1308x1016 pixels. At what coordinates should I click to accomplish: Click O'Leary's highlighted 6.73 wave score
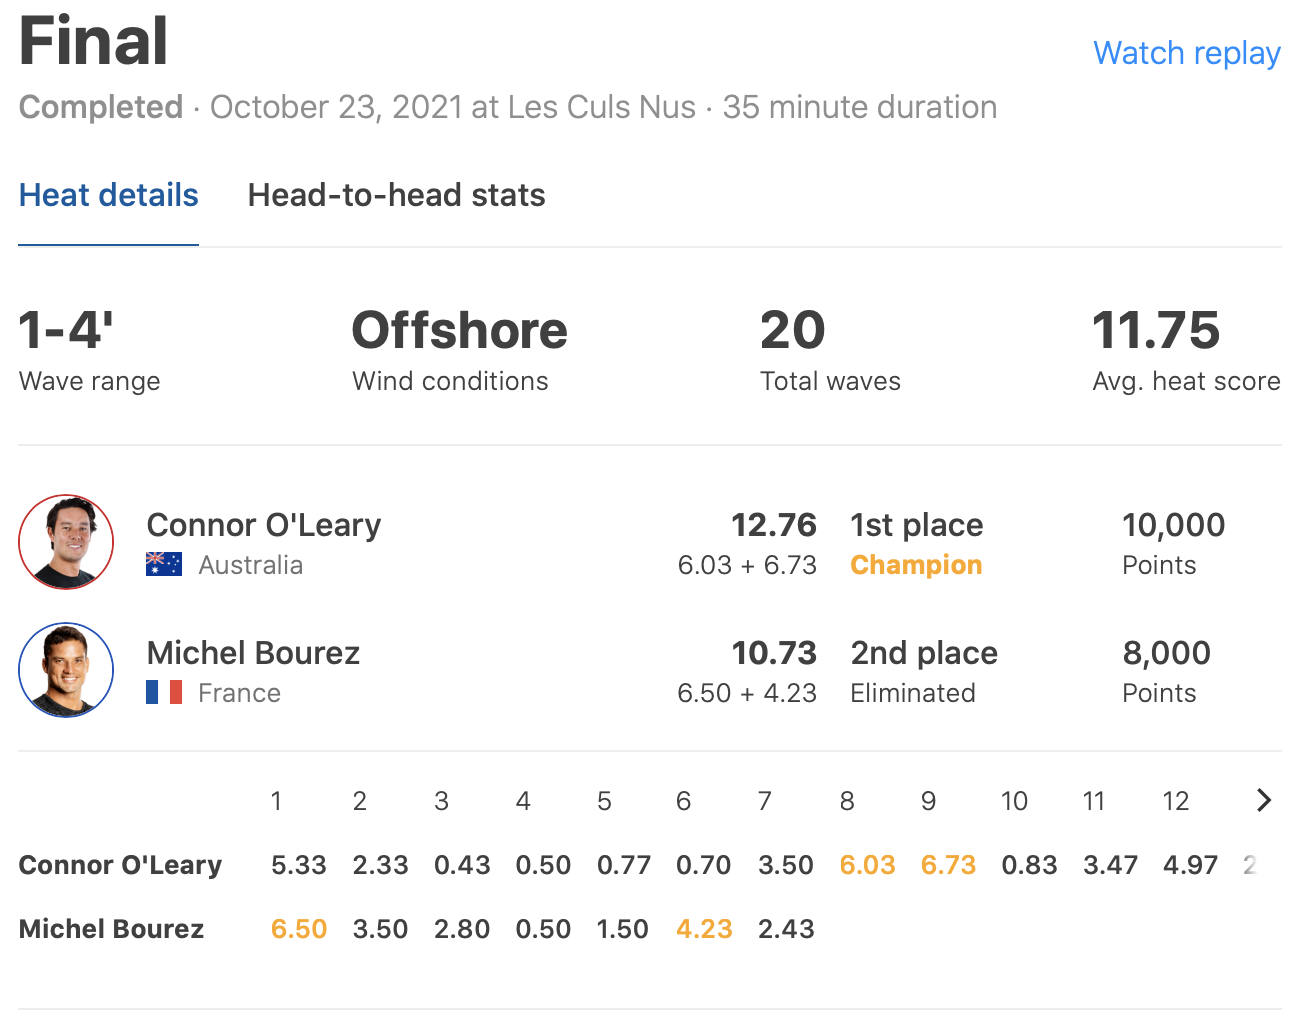(948, 865)
